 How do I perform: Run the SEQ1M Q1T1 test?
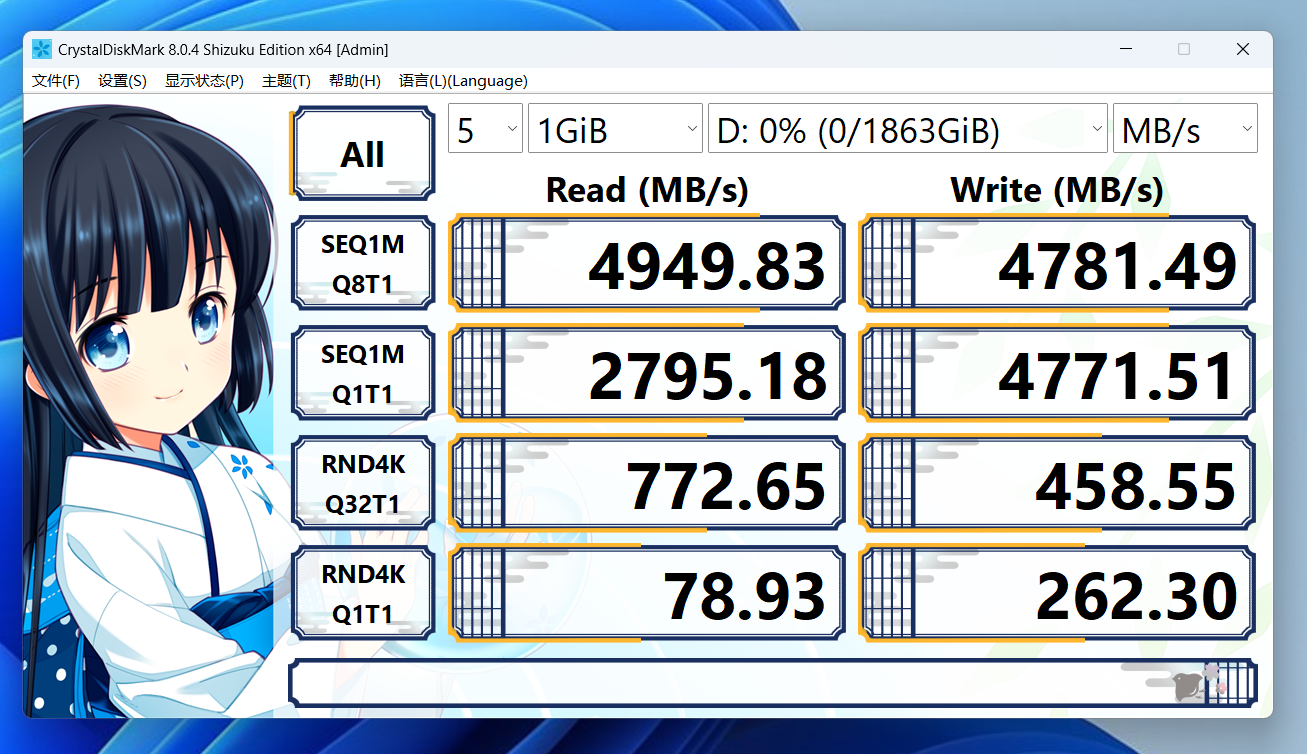(x=363, y=374)
